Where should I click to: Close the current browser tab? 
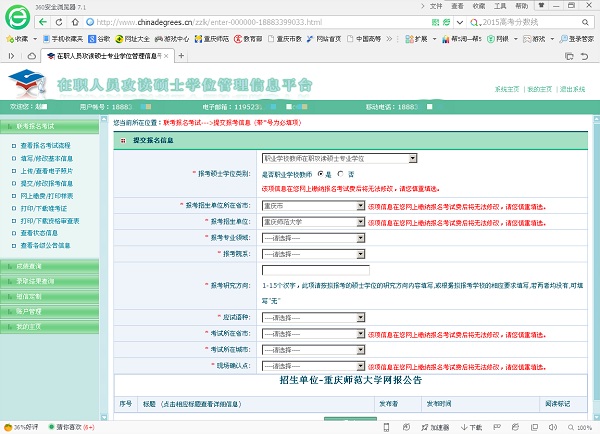point(166,56)
